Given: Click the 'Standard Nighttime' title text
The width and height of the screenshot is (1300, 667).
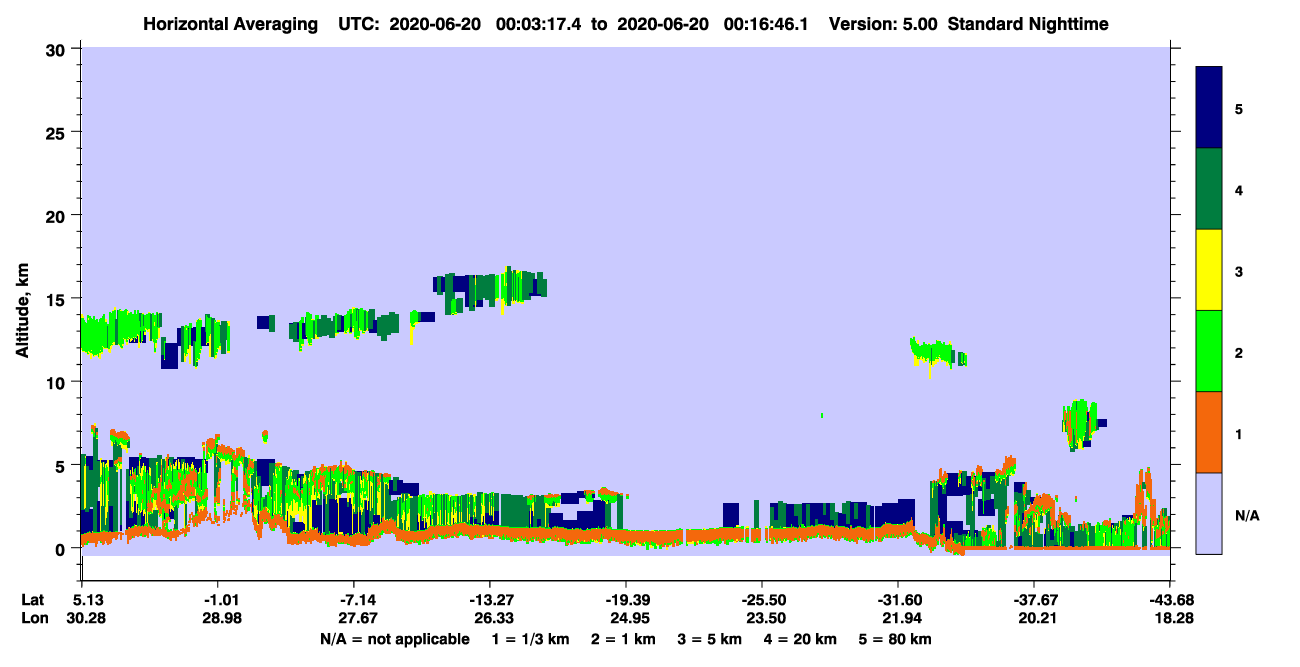Looking at the screenshot, I should tap(1028, 23).
